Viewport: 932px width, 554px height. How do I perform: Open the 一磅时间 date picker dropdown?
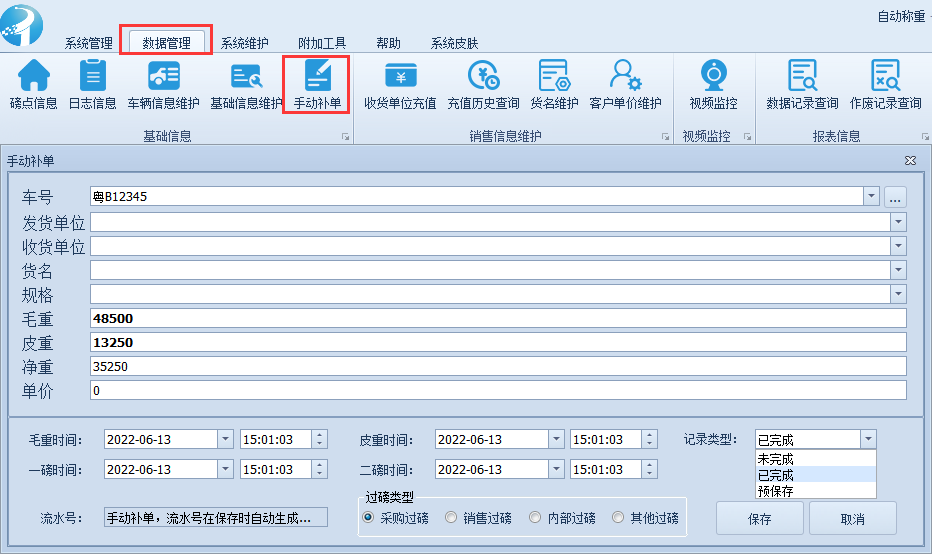point(225,469)
